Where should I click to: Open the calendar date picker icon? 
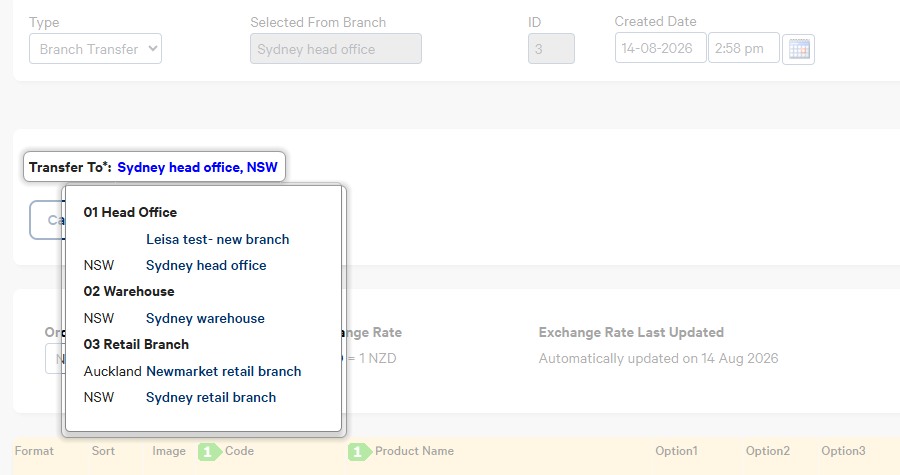pos(798,49)
